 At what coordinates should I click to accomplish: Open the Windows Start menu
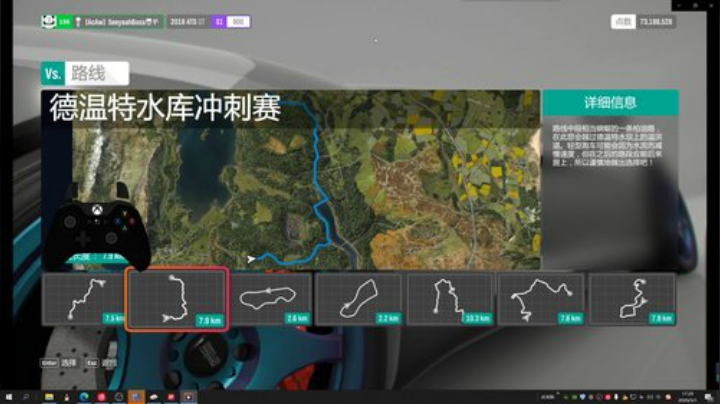(x=9, y=397)
